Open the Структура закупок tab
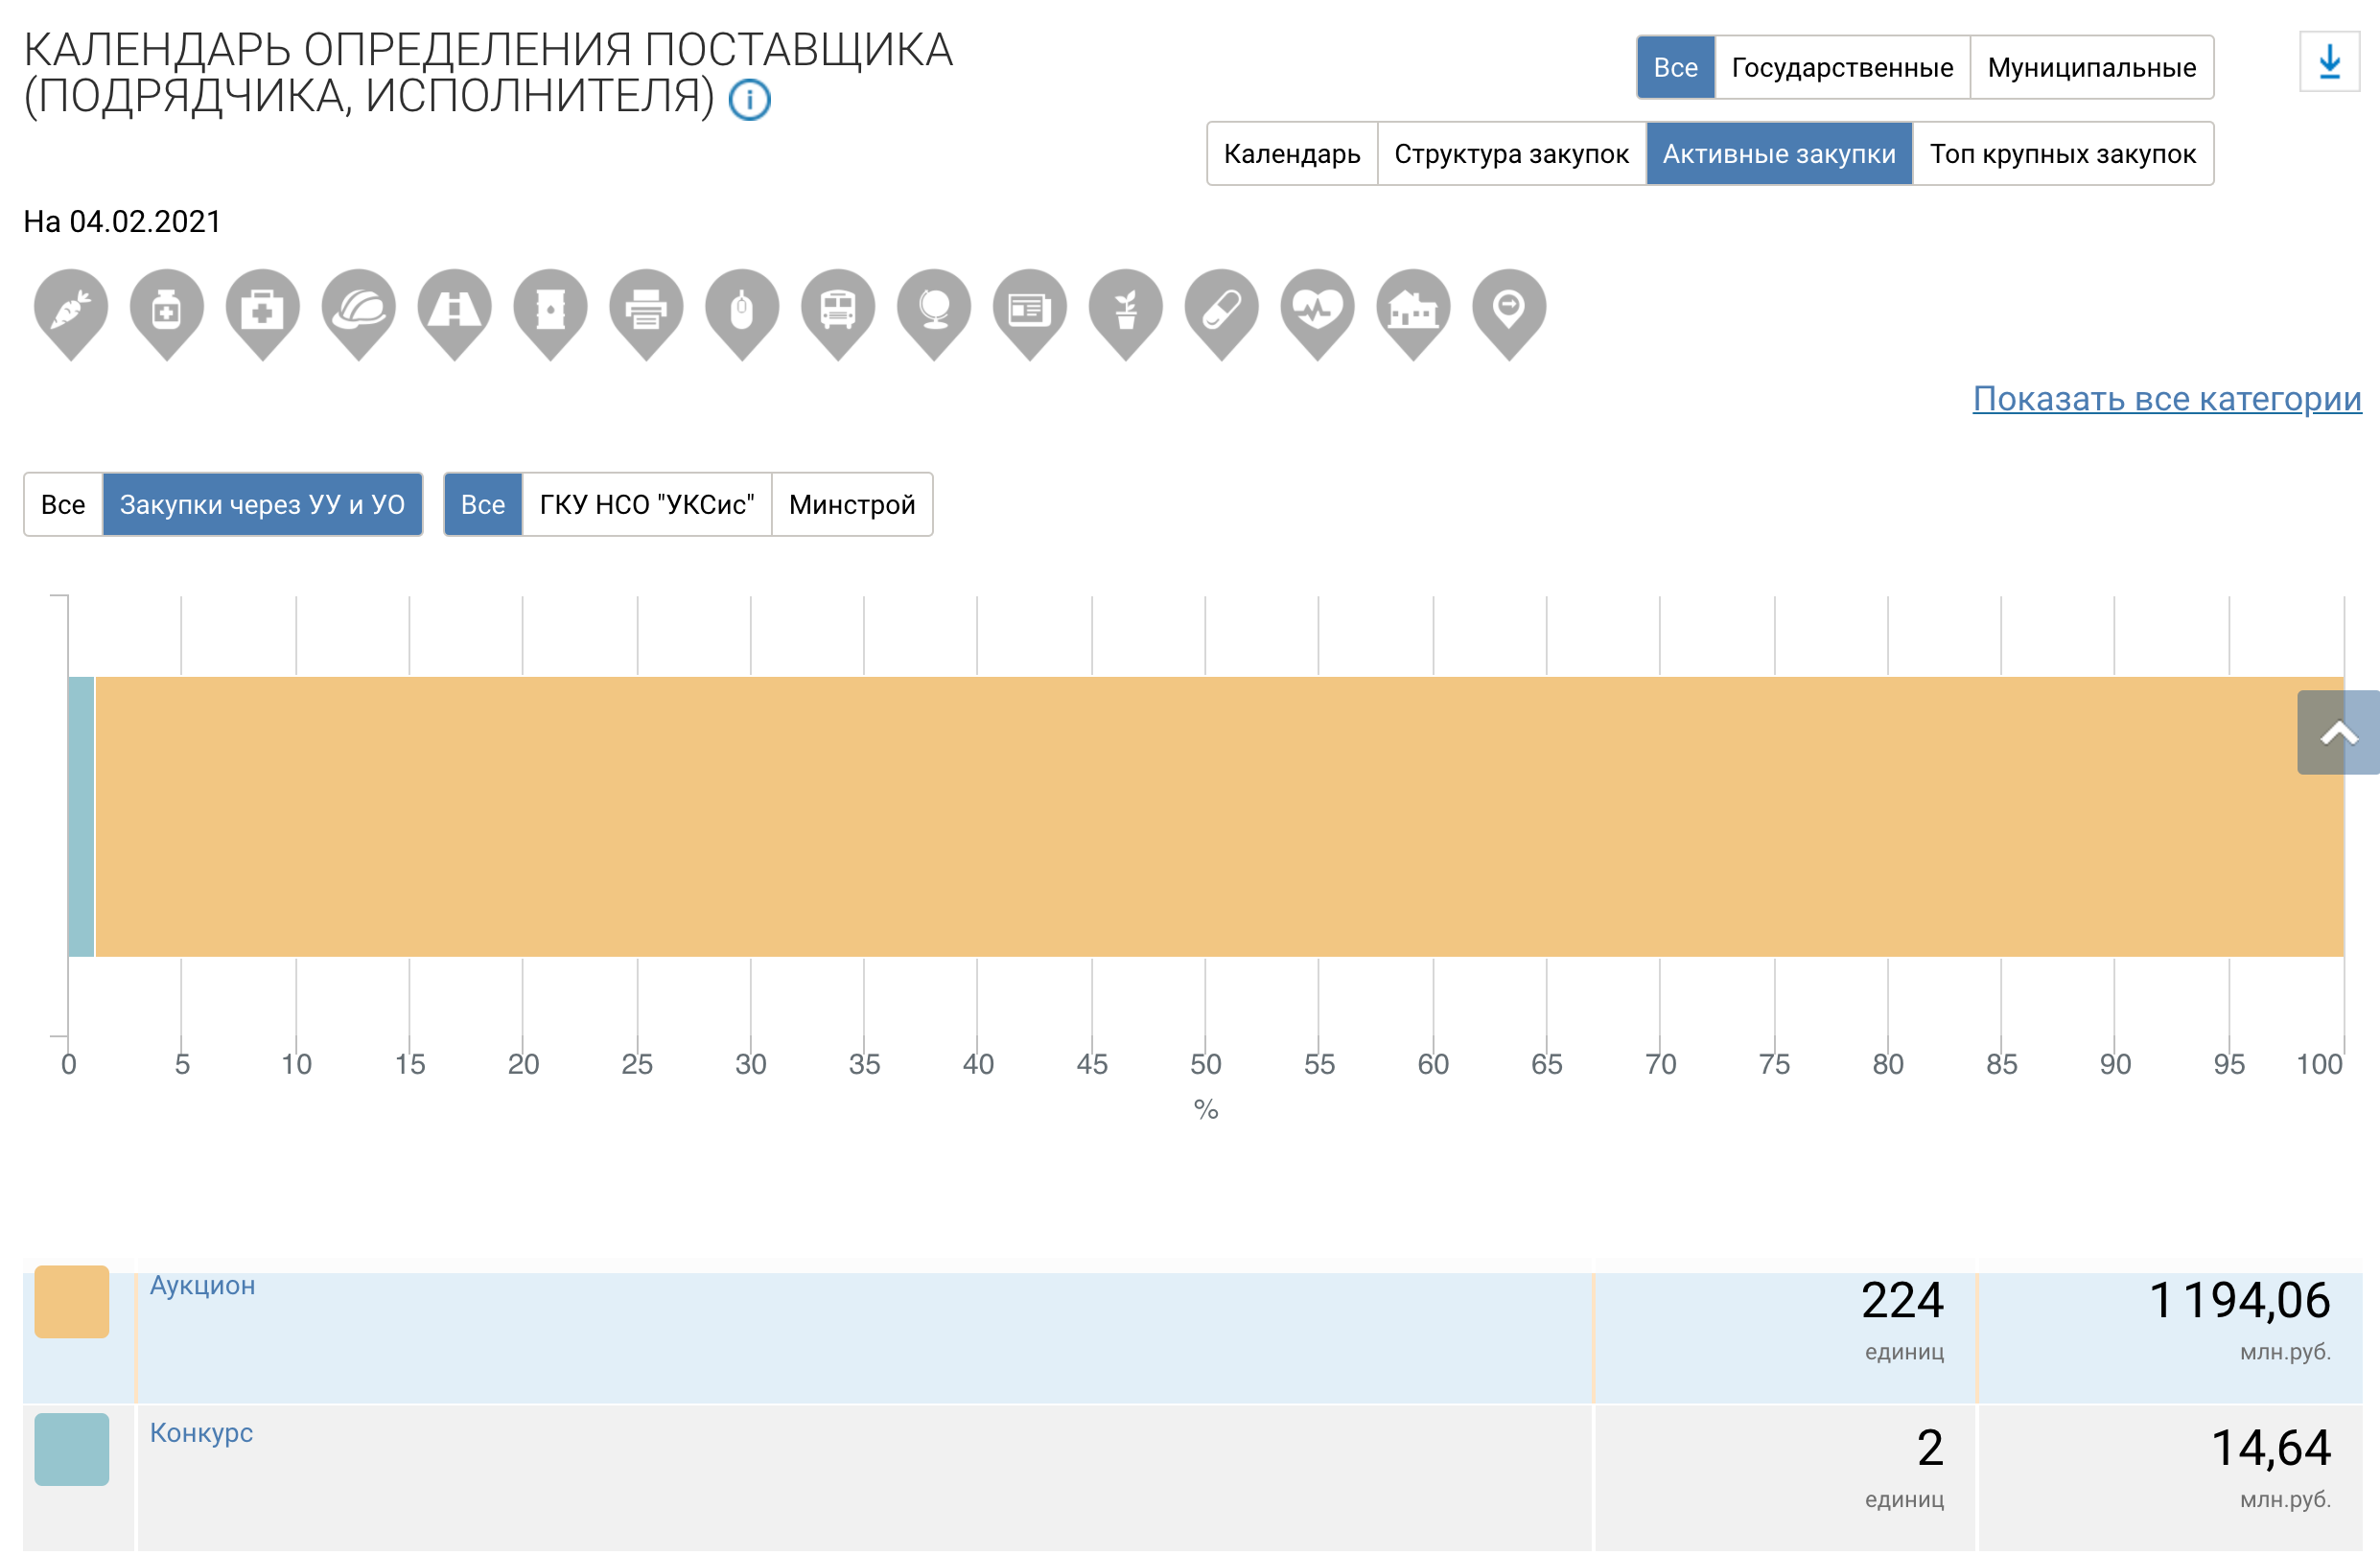 pos(1511,154)
